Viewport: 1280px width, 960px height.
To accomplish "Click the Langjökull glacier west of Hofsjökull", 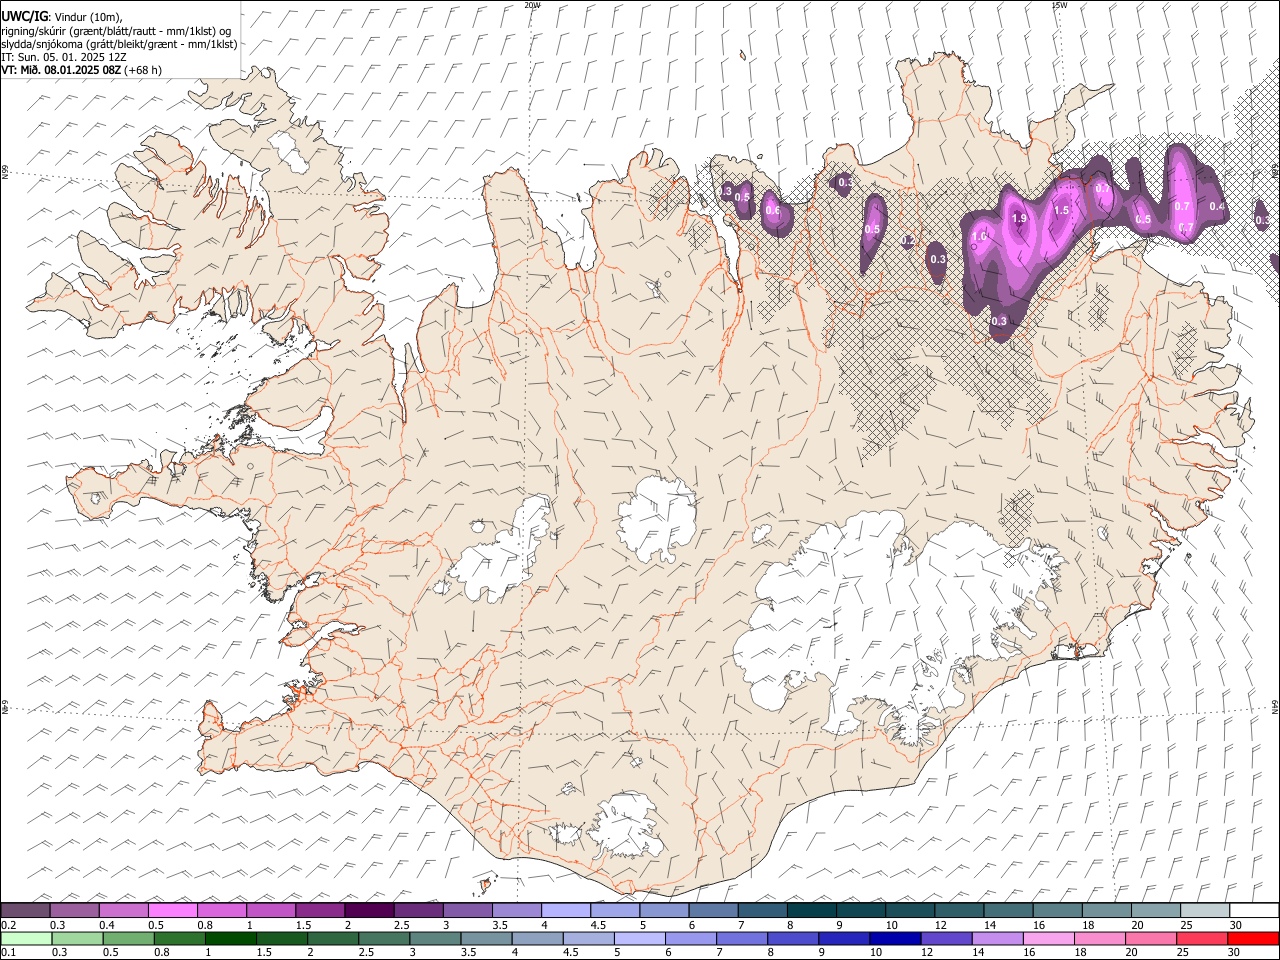I will [505, 555].
